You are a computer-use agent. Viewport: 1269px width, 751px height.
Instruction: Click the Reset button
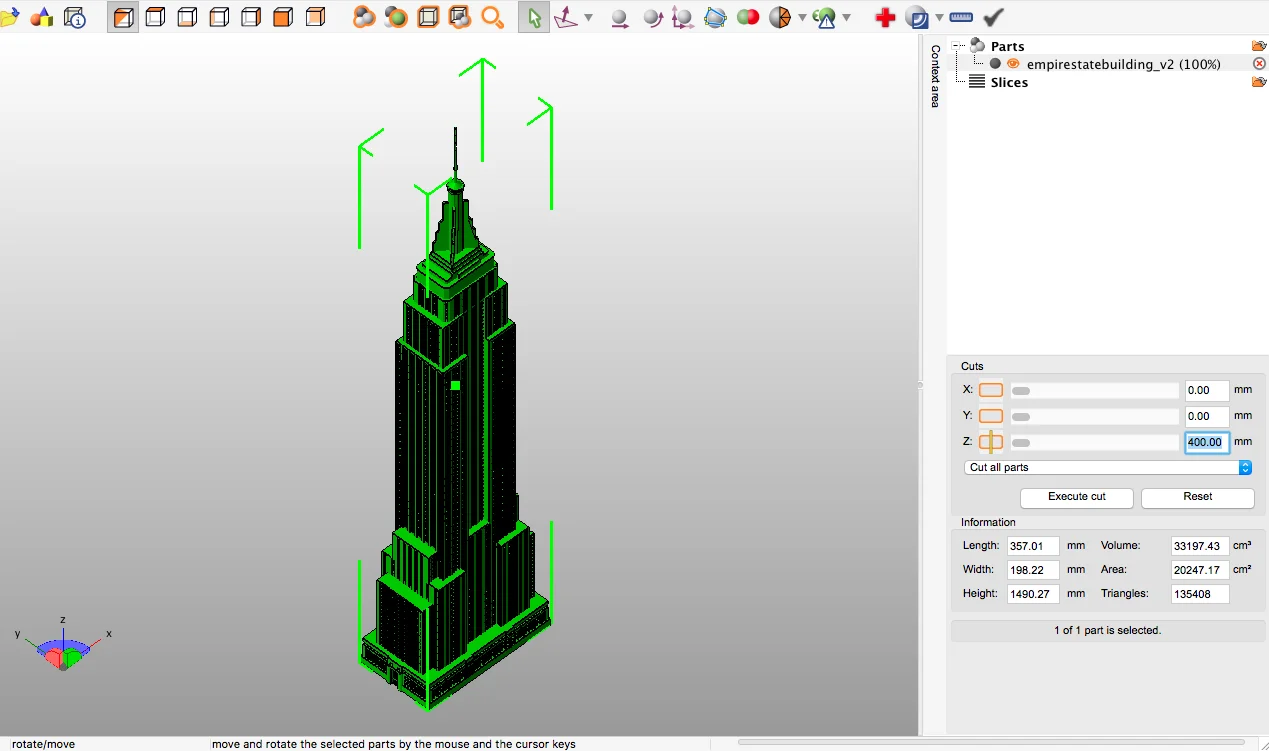click(x=1198, y=497)
